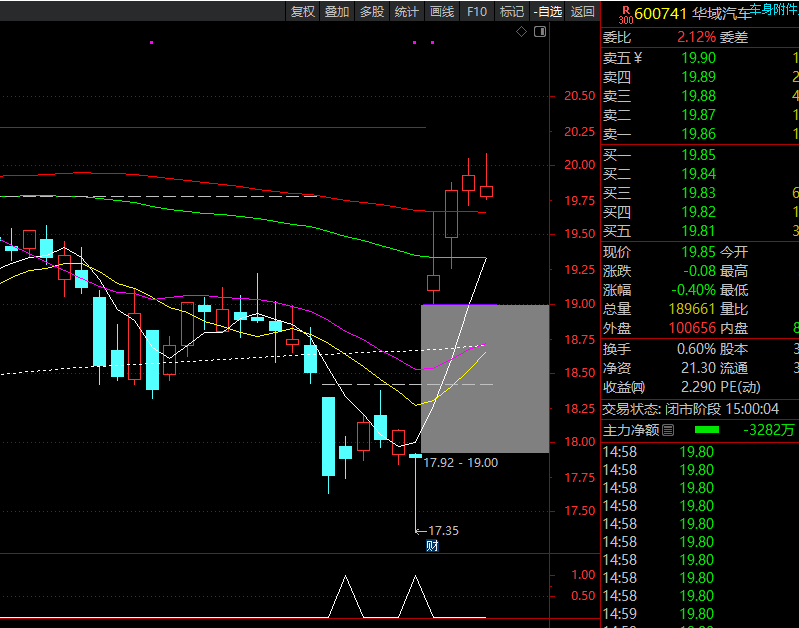Click the R300 badge beside stock code
Viewport: 799px width, 628px height.
click(x=626, y=15)
